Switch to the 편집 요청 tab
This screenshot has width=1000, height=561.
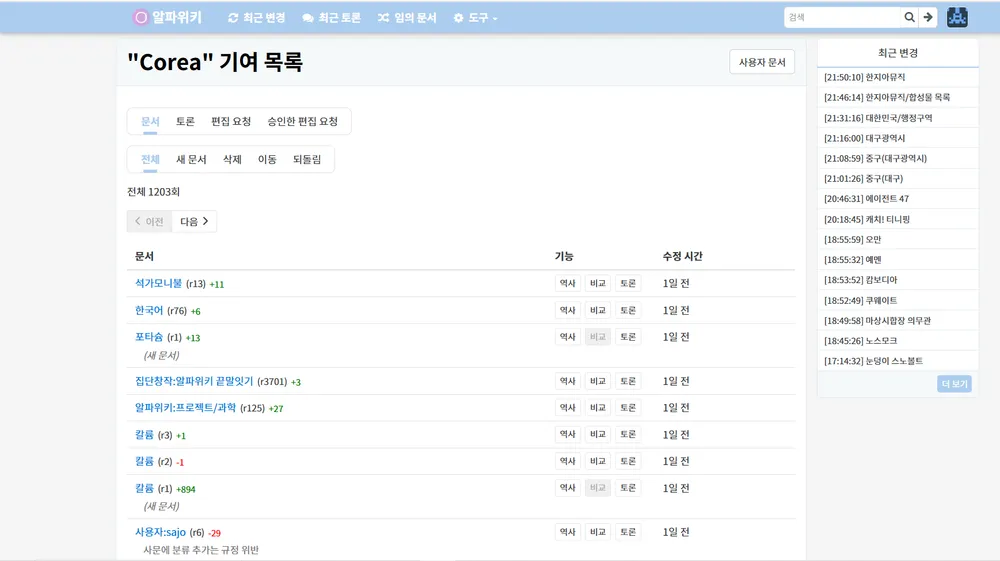231,121
